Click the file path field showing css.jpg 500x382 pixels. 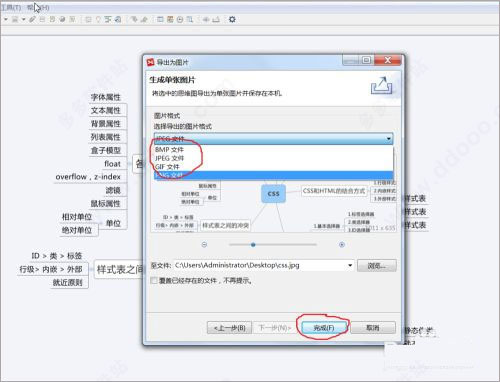tap(263, 265)
